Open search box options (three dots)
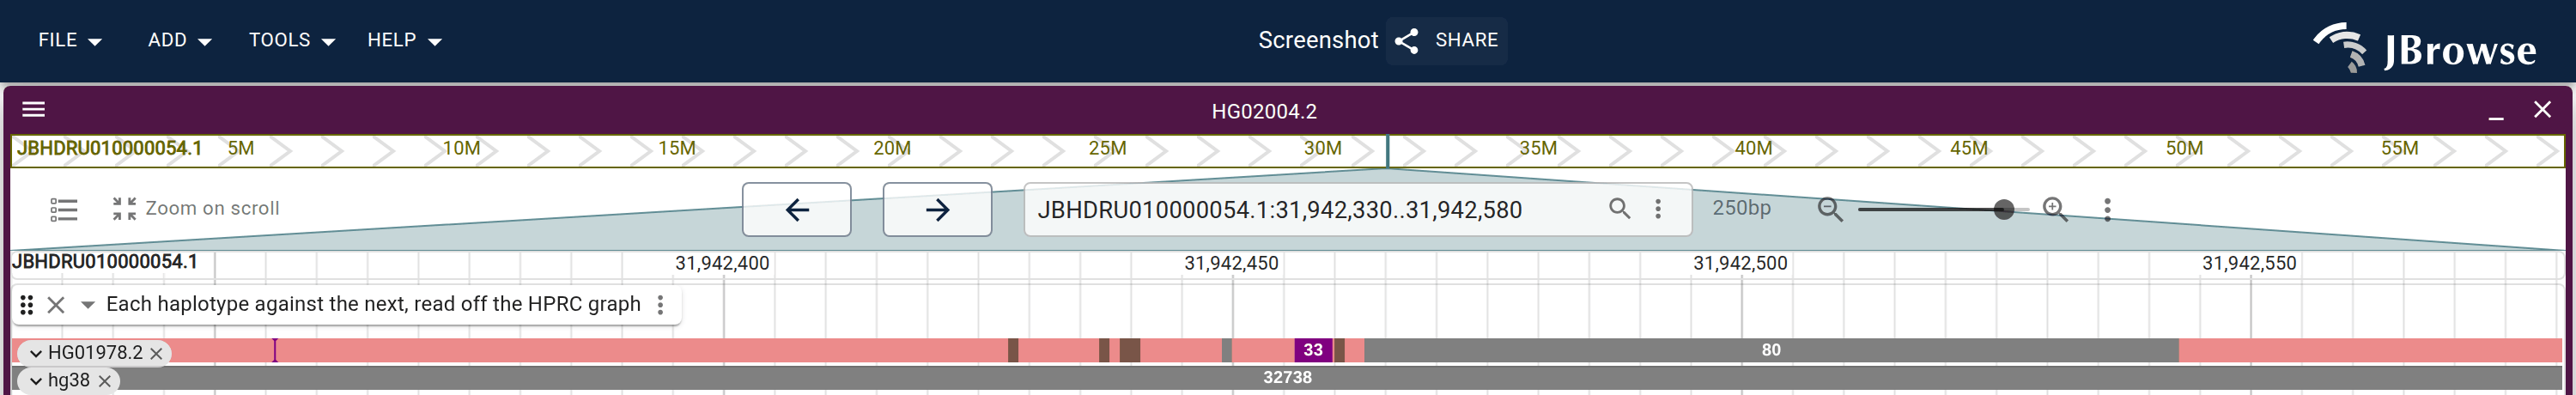The image size is (2576, 395). coord(1658,208)
